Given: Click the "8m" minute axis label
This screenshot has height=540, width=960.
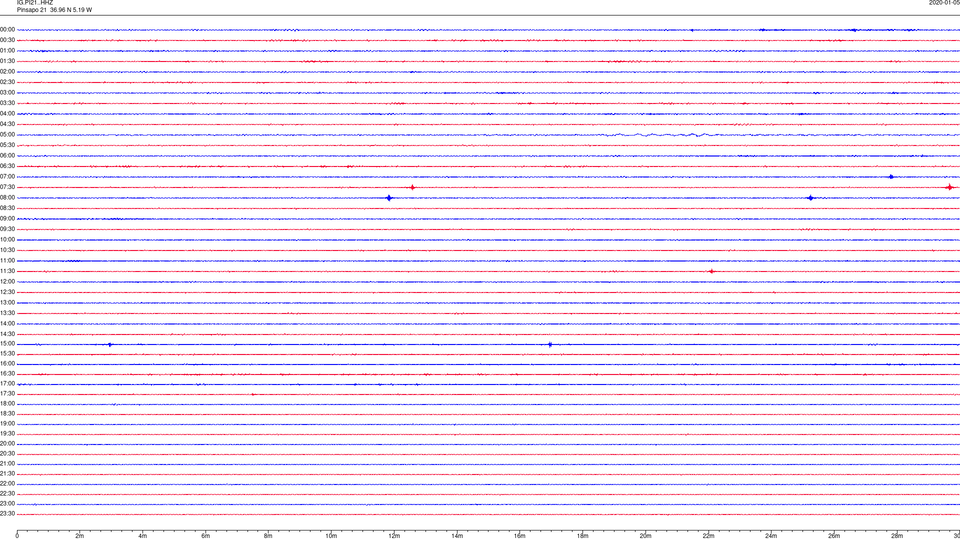Looking at the screenshot, I should pos(268,536).
